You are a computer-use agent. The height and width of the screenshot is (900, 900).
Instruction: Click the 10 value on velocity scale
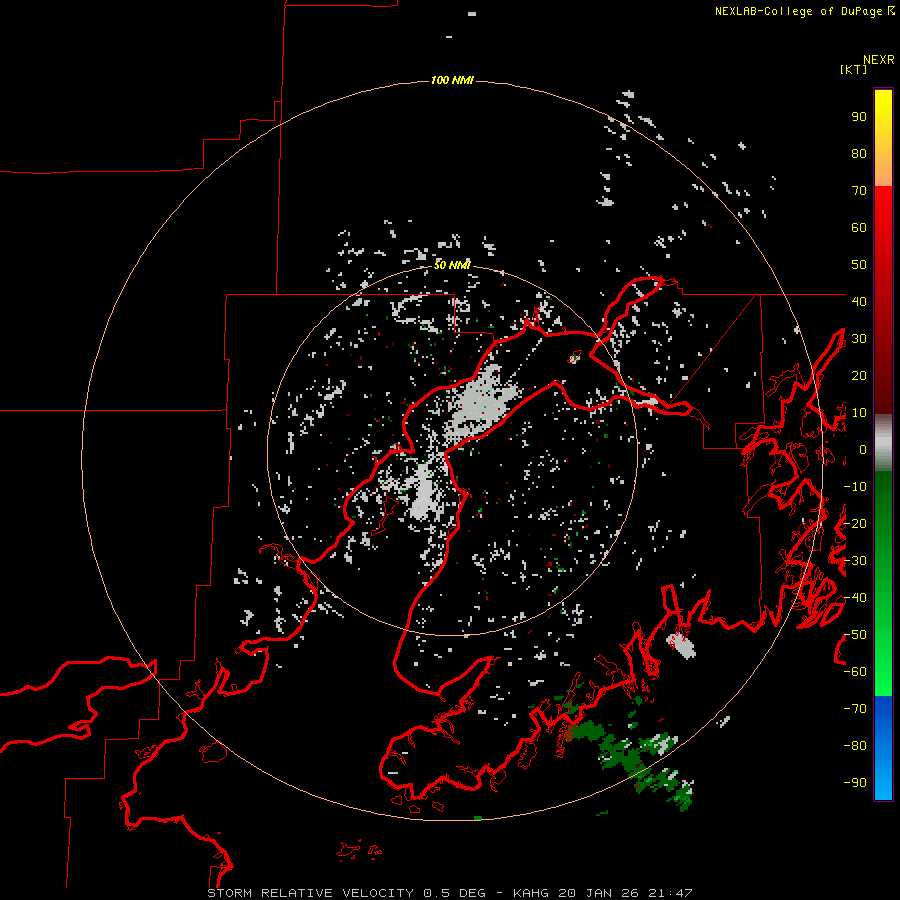click(859, 413)
